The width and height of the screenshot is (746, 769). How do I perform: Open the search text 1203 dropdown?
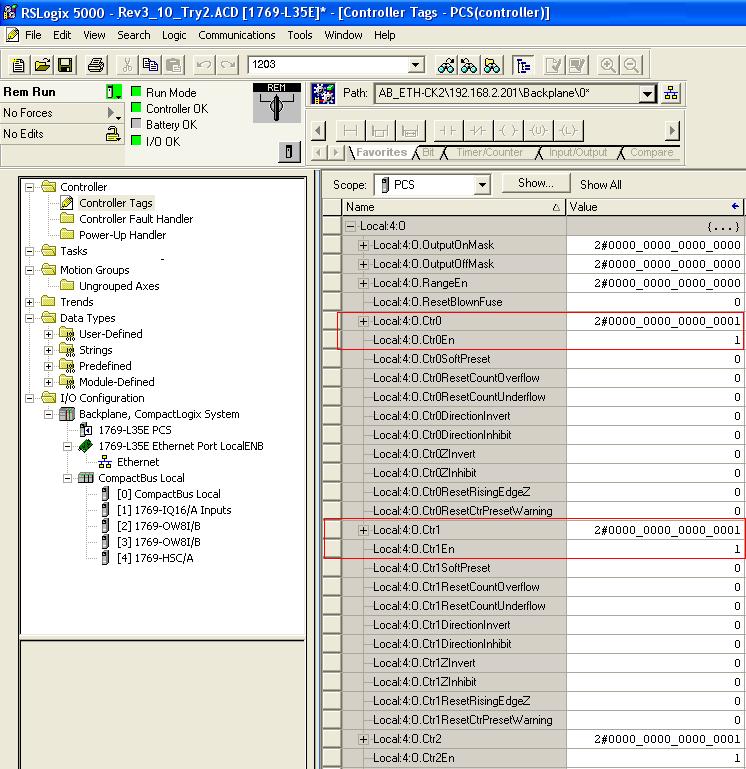pos(415,65)
